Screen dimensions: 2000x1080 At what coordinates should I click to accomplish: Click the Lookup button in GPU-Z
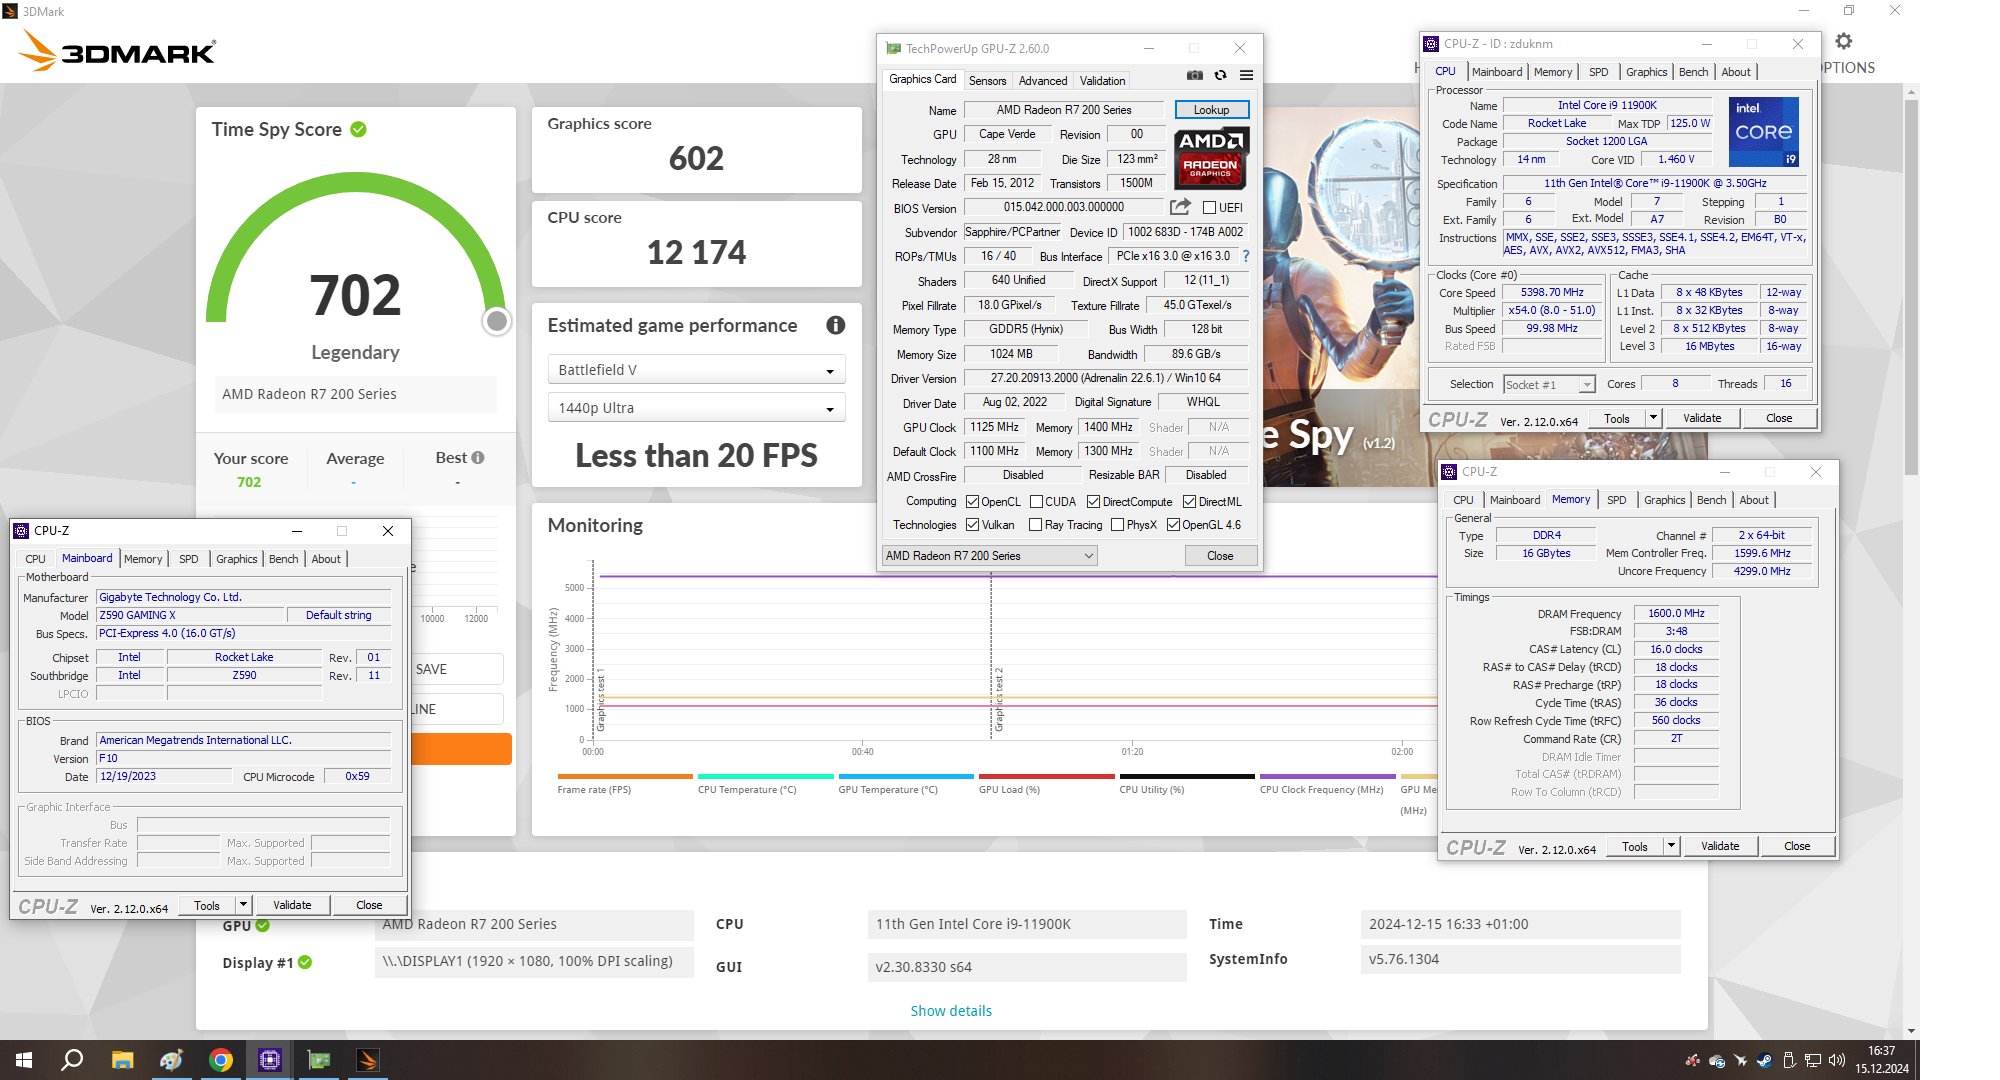click(x=1211, y=110)
